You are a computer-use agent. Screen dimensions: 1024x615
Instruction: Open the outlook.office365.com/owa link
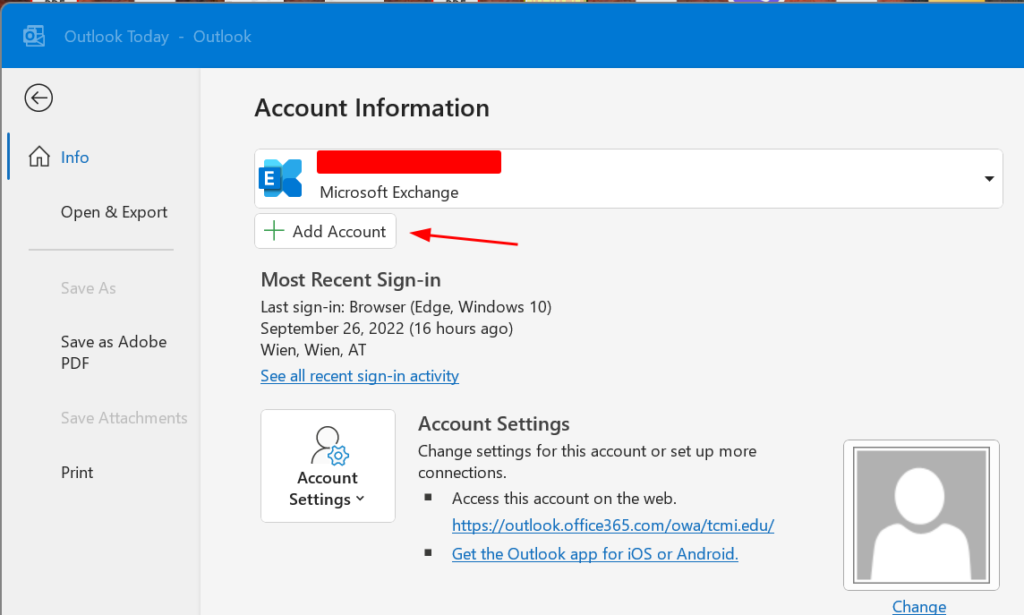(x=613, y=526)
